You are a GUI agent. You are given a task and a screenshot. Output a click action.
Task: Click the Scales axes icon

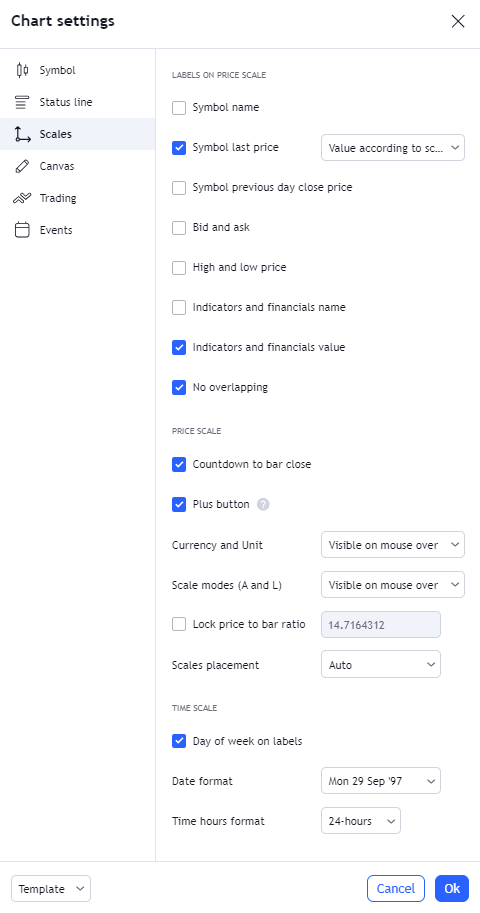coord(22,135)
